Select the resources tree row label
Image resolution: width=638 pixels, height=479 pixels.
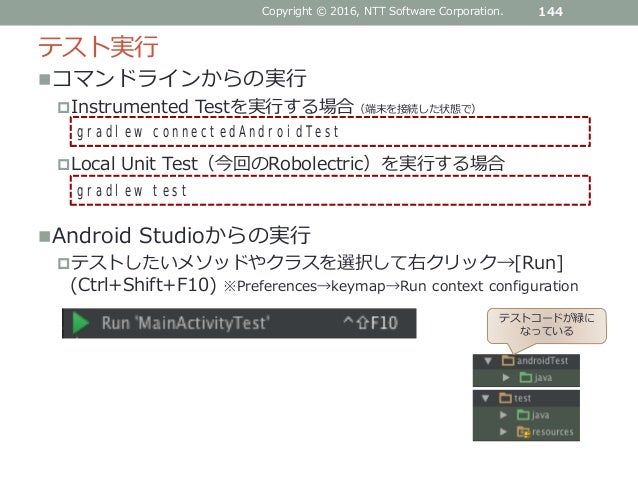(x=553, y=432)
